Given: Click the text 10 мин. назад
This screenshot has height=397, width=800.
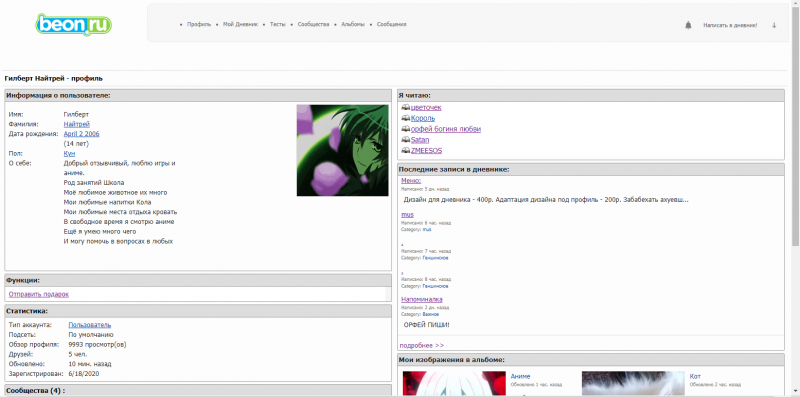Looking at the screenshot, I should click(90, 364).
